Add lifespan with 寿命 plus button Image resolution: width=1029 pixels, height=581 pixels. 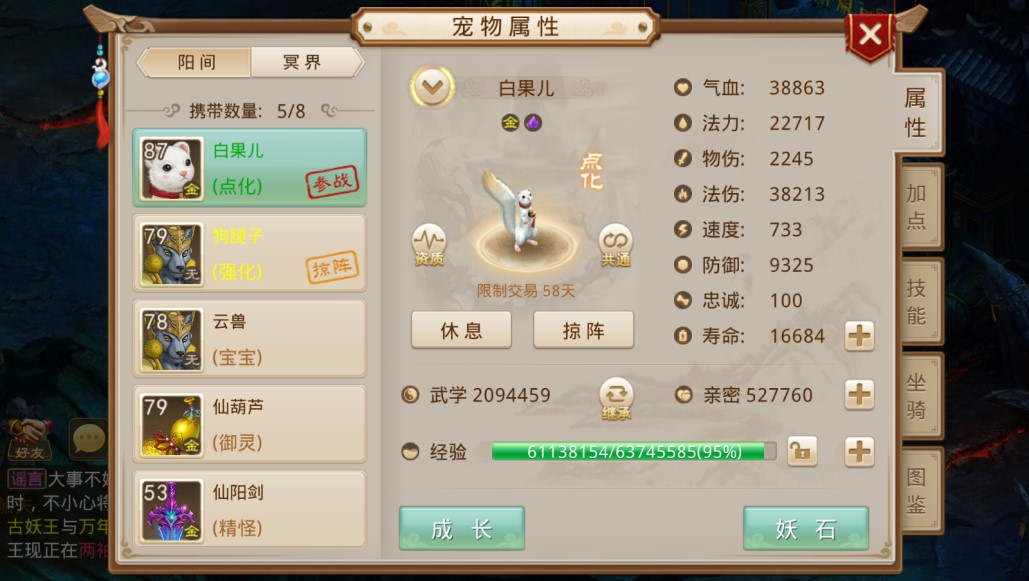tap(859, 336)
